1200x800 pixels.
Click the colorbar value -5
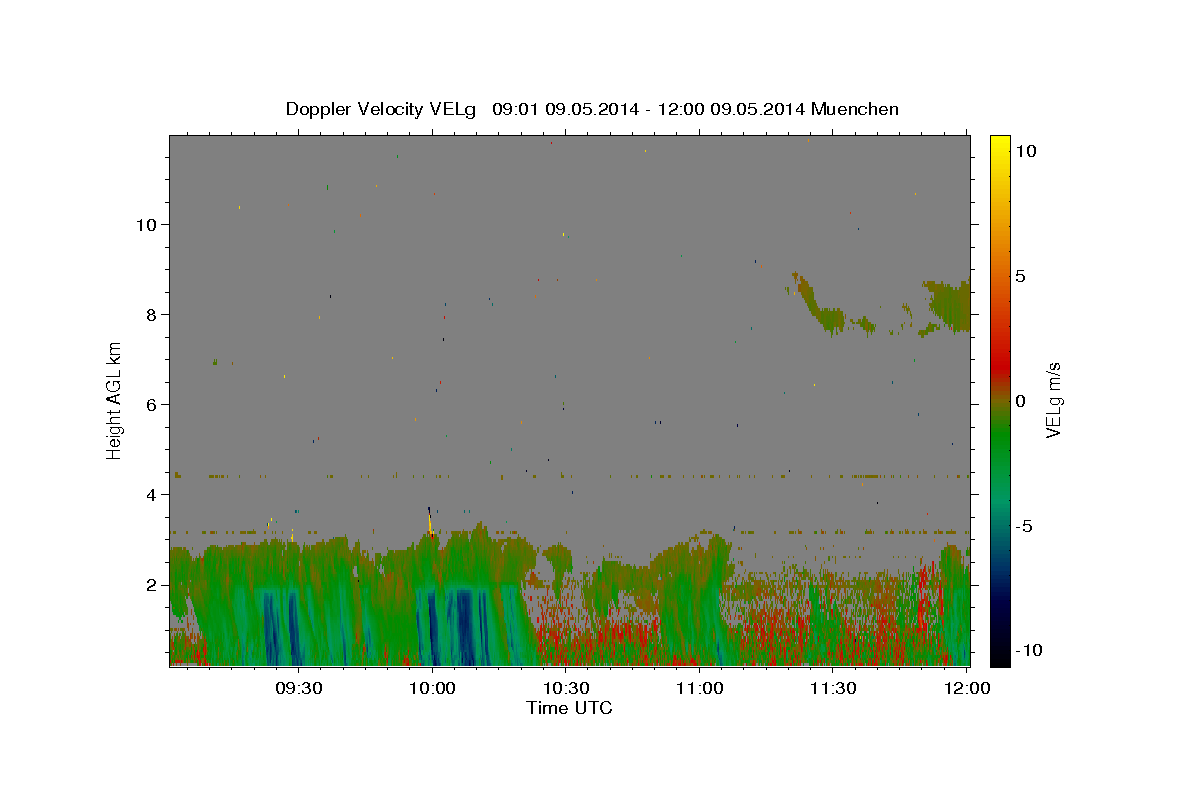(x=1025, y=526)
